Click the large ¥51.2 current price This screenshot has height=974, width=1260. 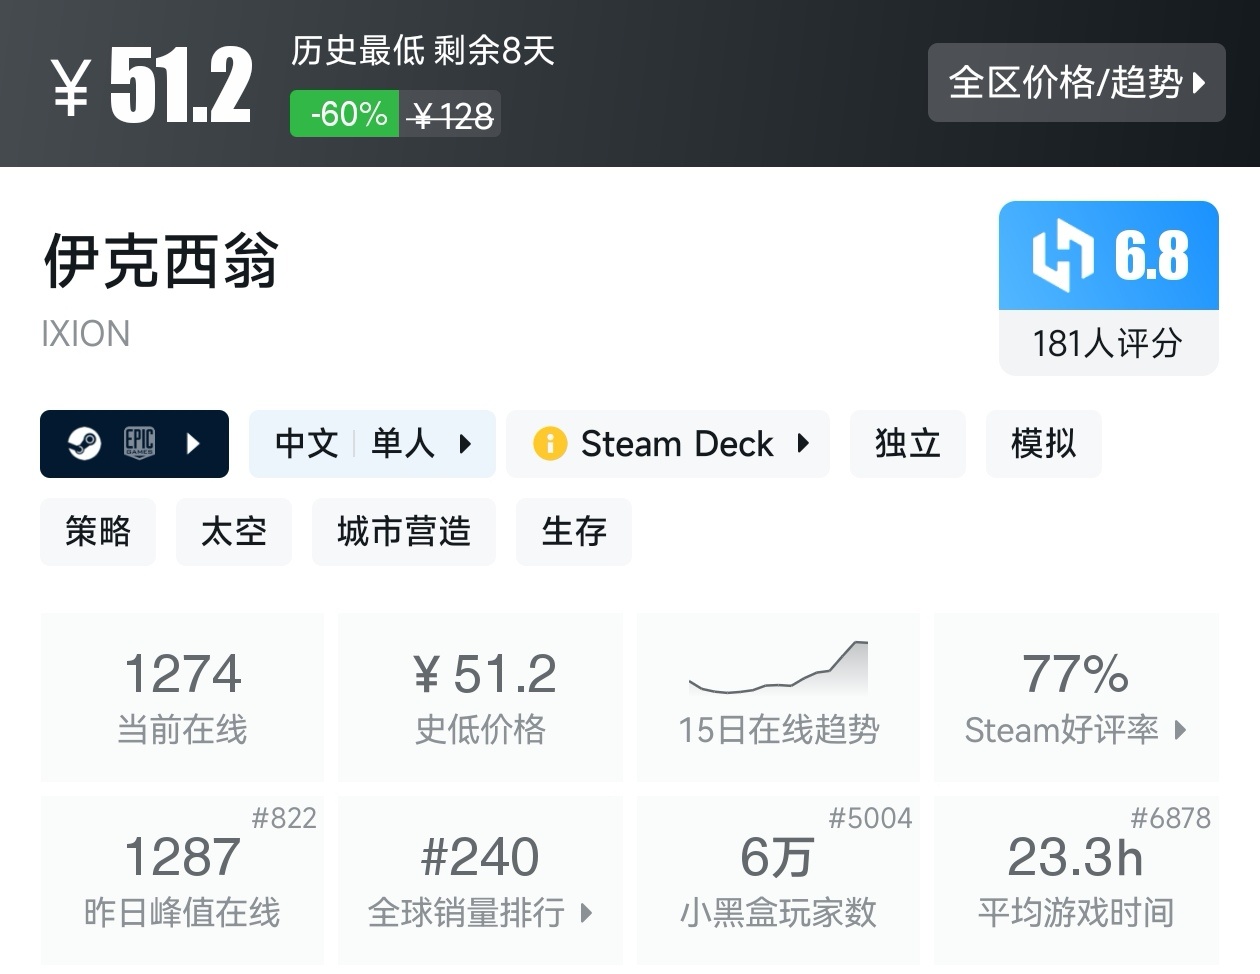152,86
